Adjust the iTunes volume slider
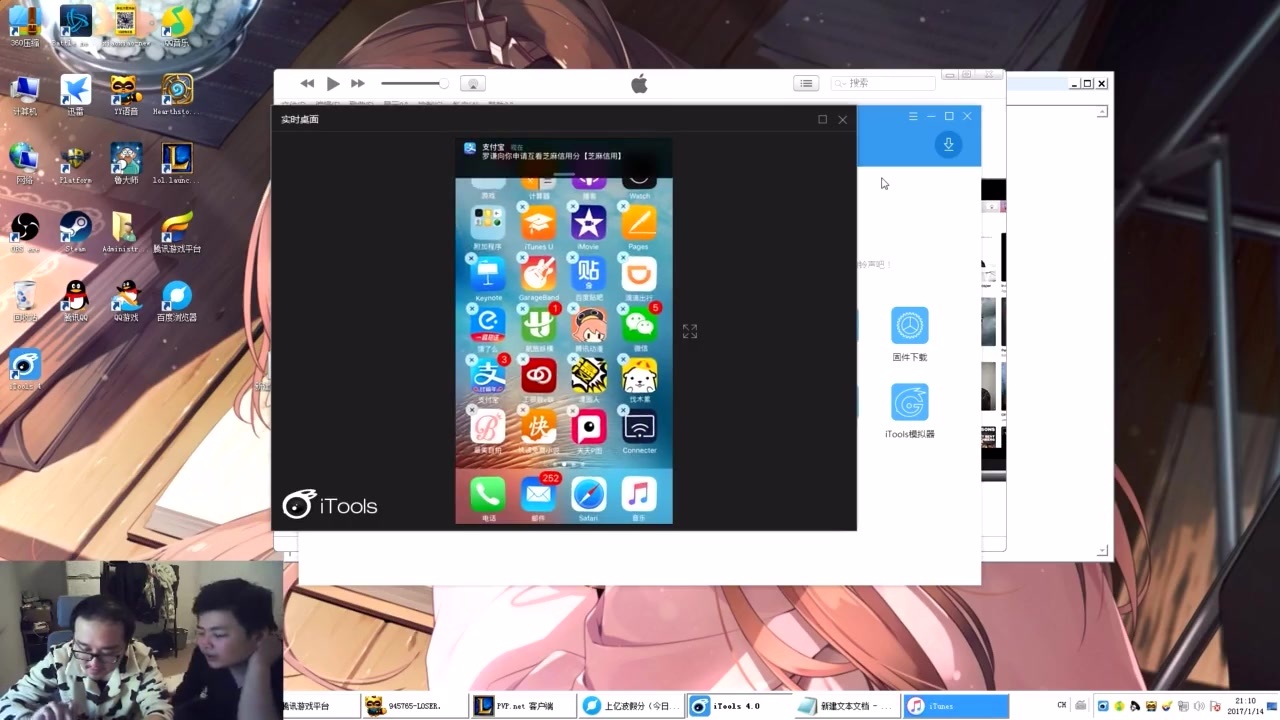Image resolution: width=1280 pixels, height=720 pixels. (414, 84)
